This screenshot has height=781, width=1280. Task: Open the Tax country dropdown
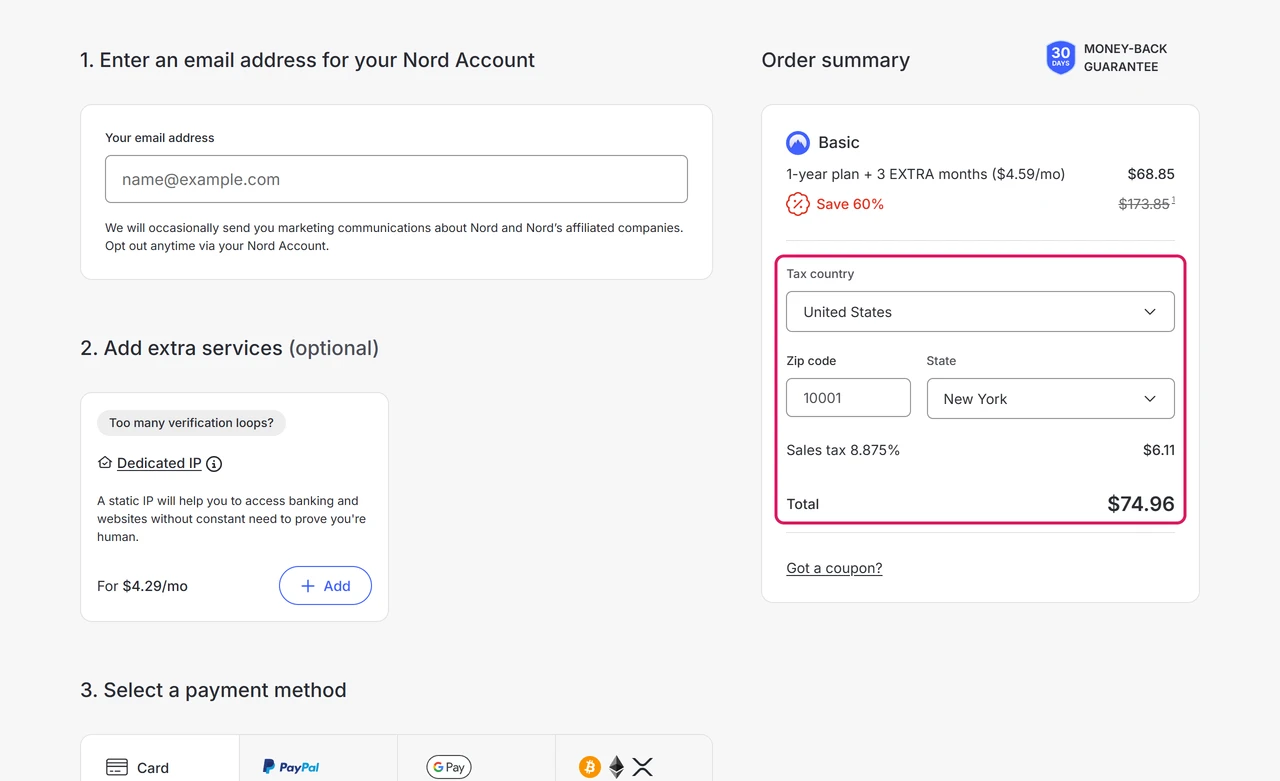(980, 312)
